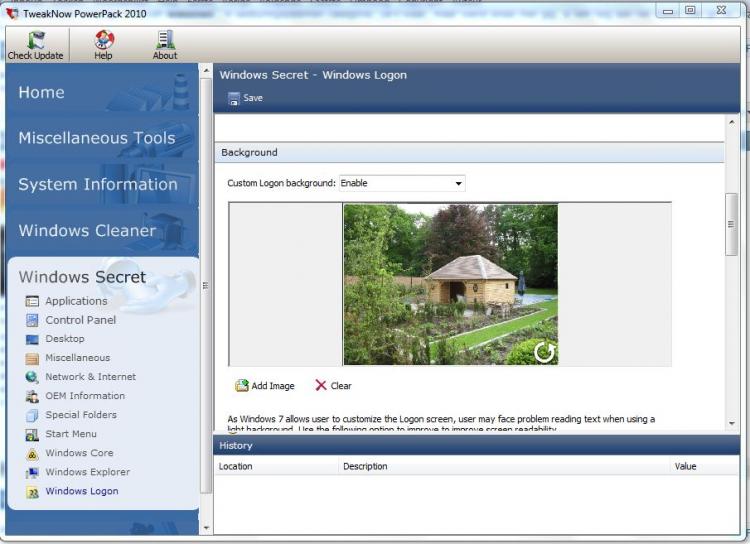This screenshot has width=750, height=544.
Task: Click the Location column header
Action: 235,466
